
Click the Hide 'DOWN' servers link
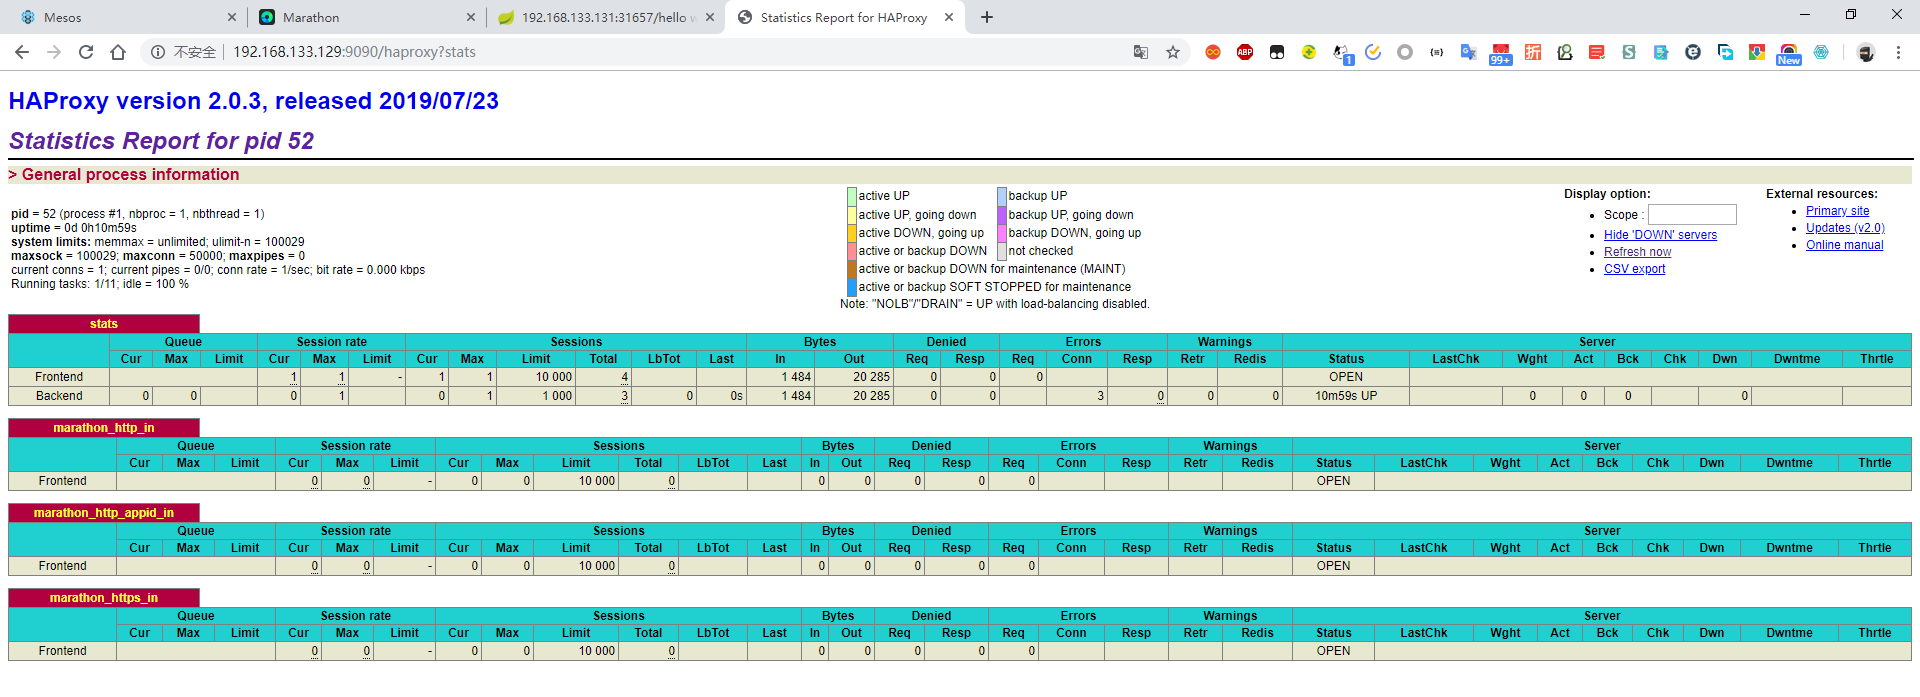[1660, 235]
